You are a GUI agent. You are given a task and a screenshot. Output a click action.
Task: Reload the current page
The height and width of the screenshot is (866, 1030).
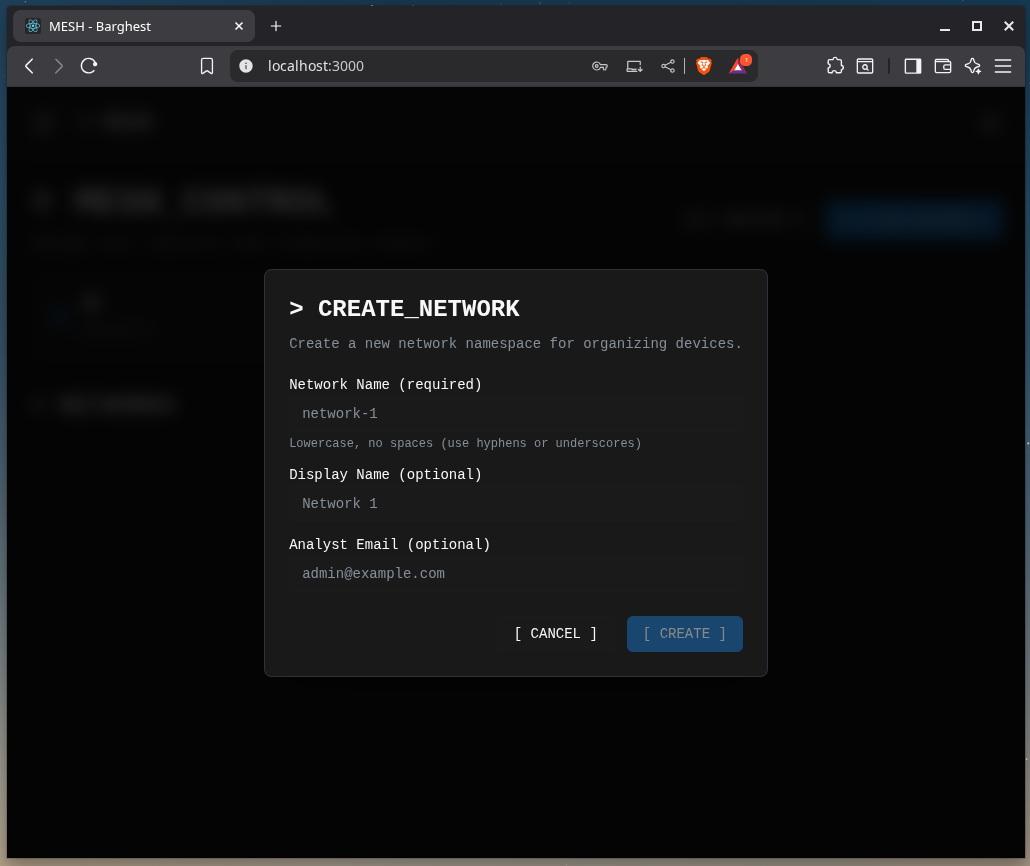tap(89, 66)
